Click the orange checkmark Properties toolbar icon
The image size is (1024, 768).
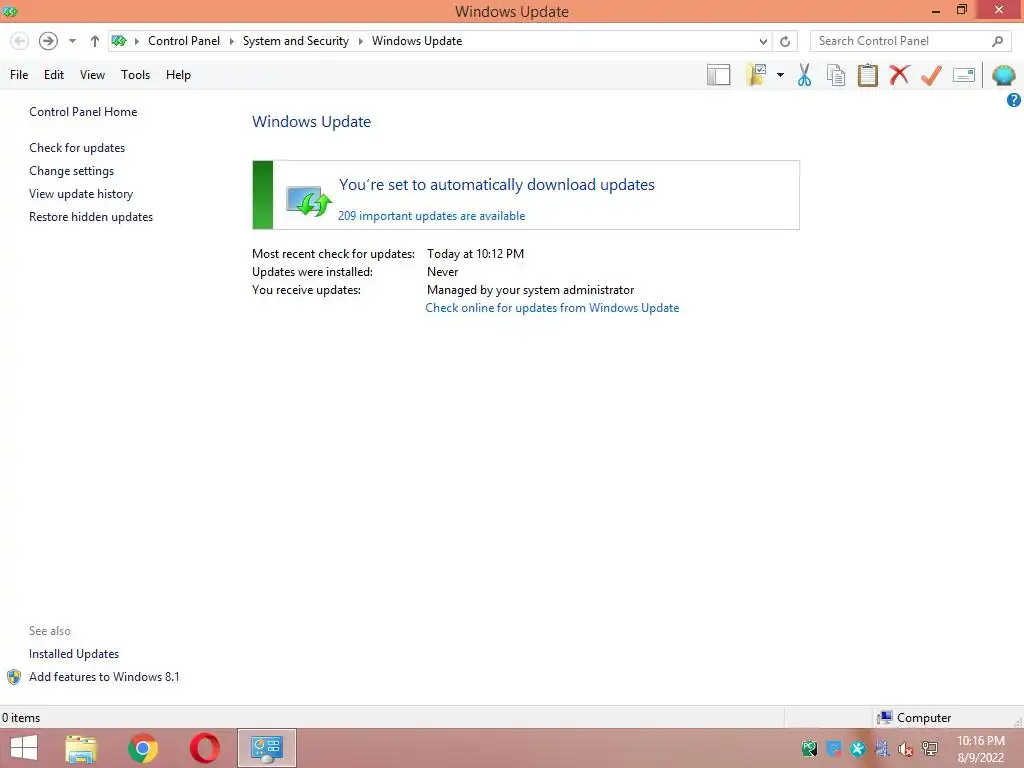931,75
